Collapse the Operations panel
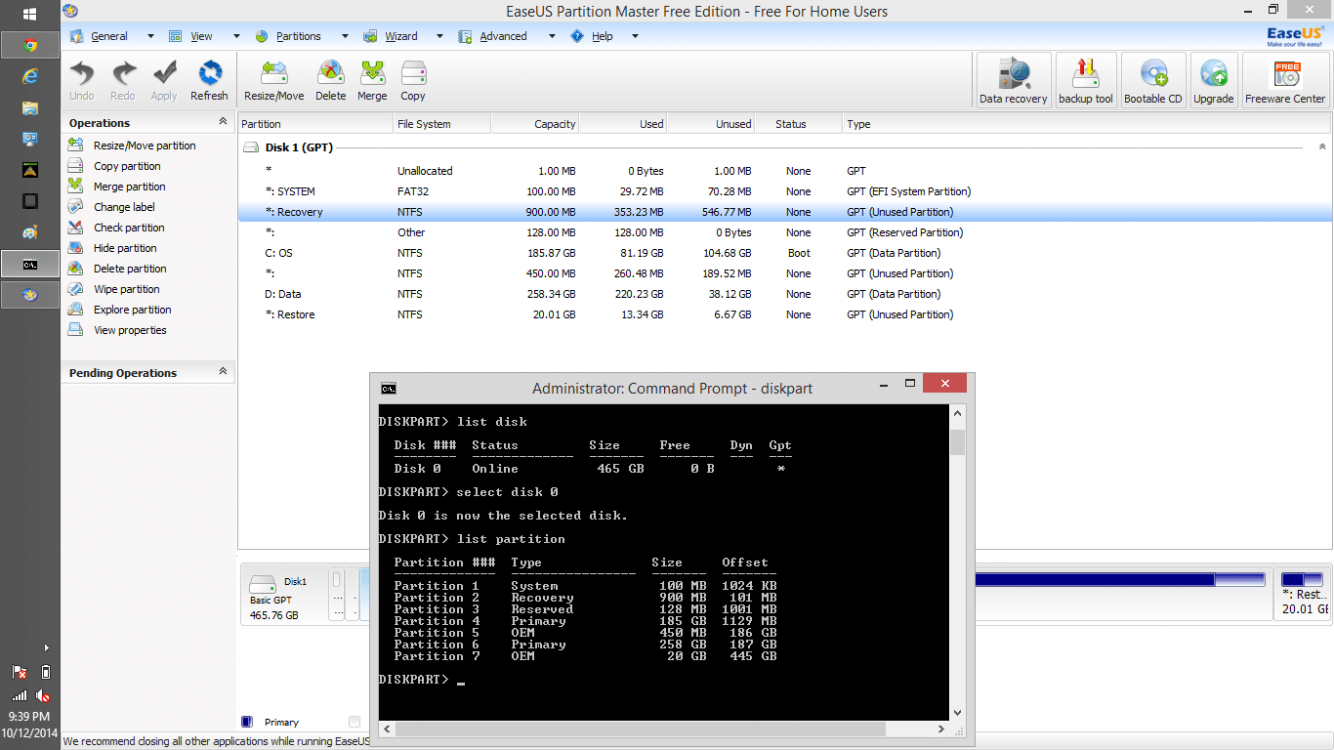The image size is (1334, 750). (222, 122)
